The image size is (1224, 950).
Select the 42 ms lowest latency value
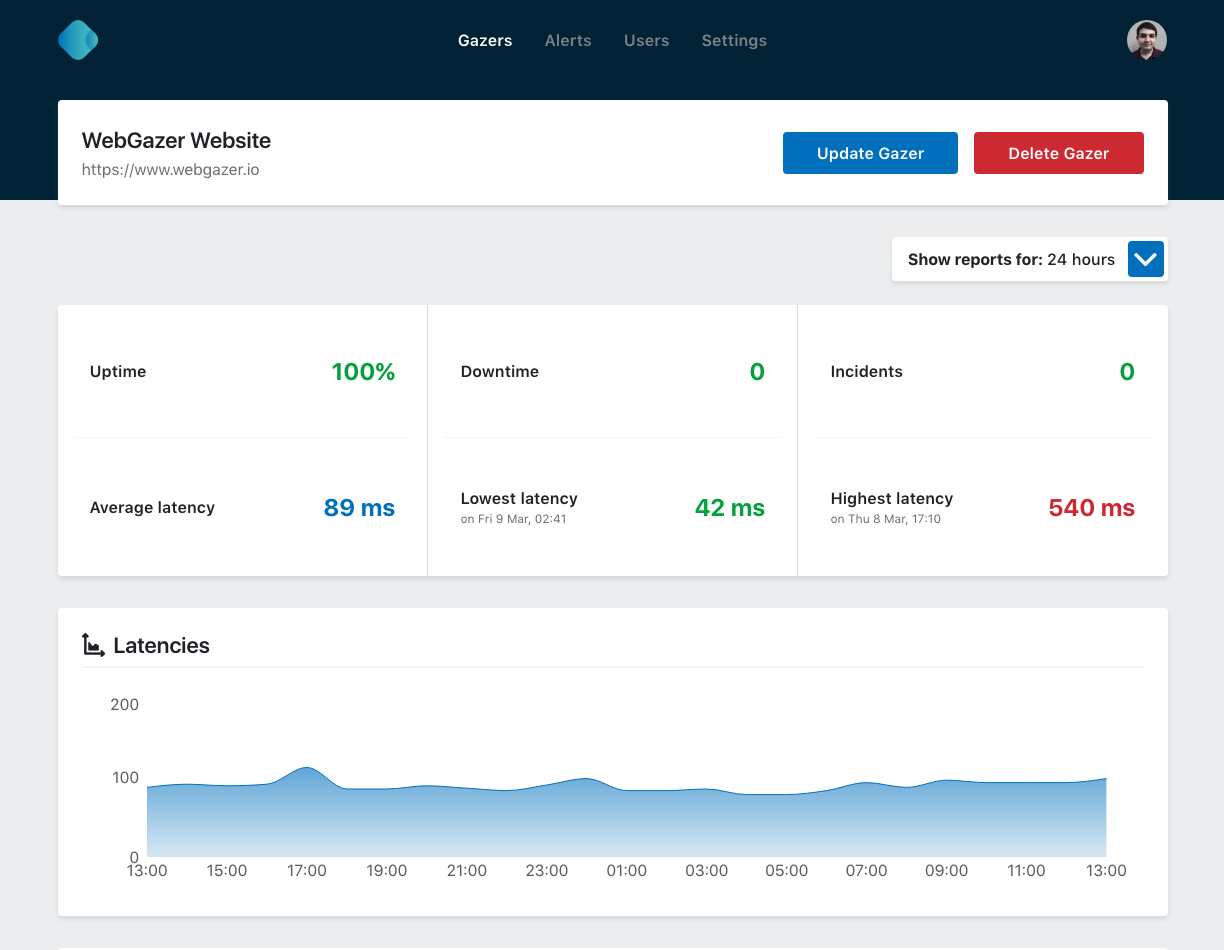click(729, 508)
